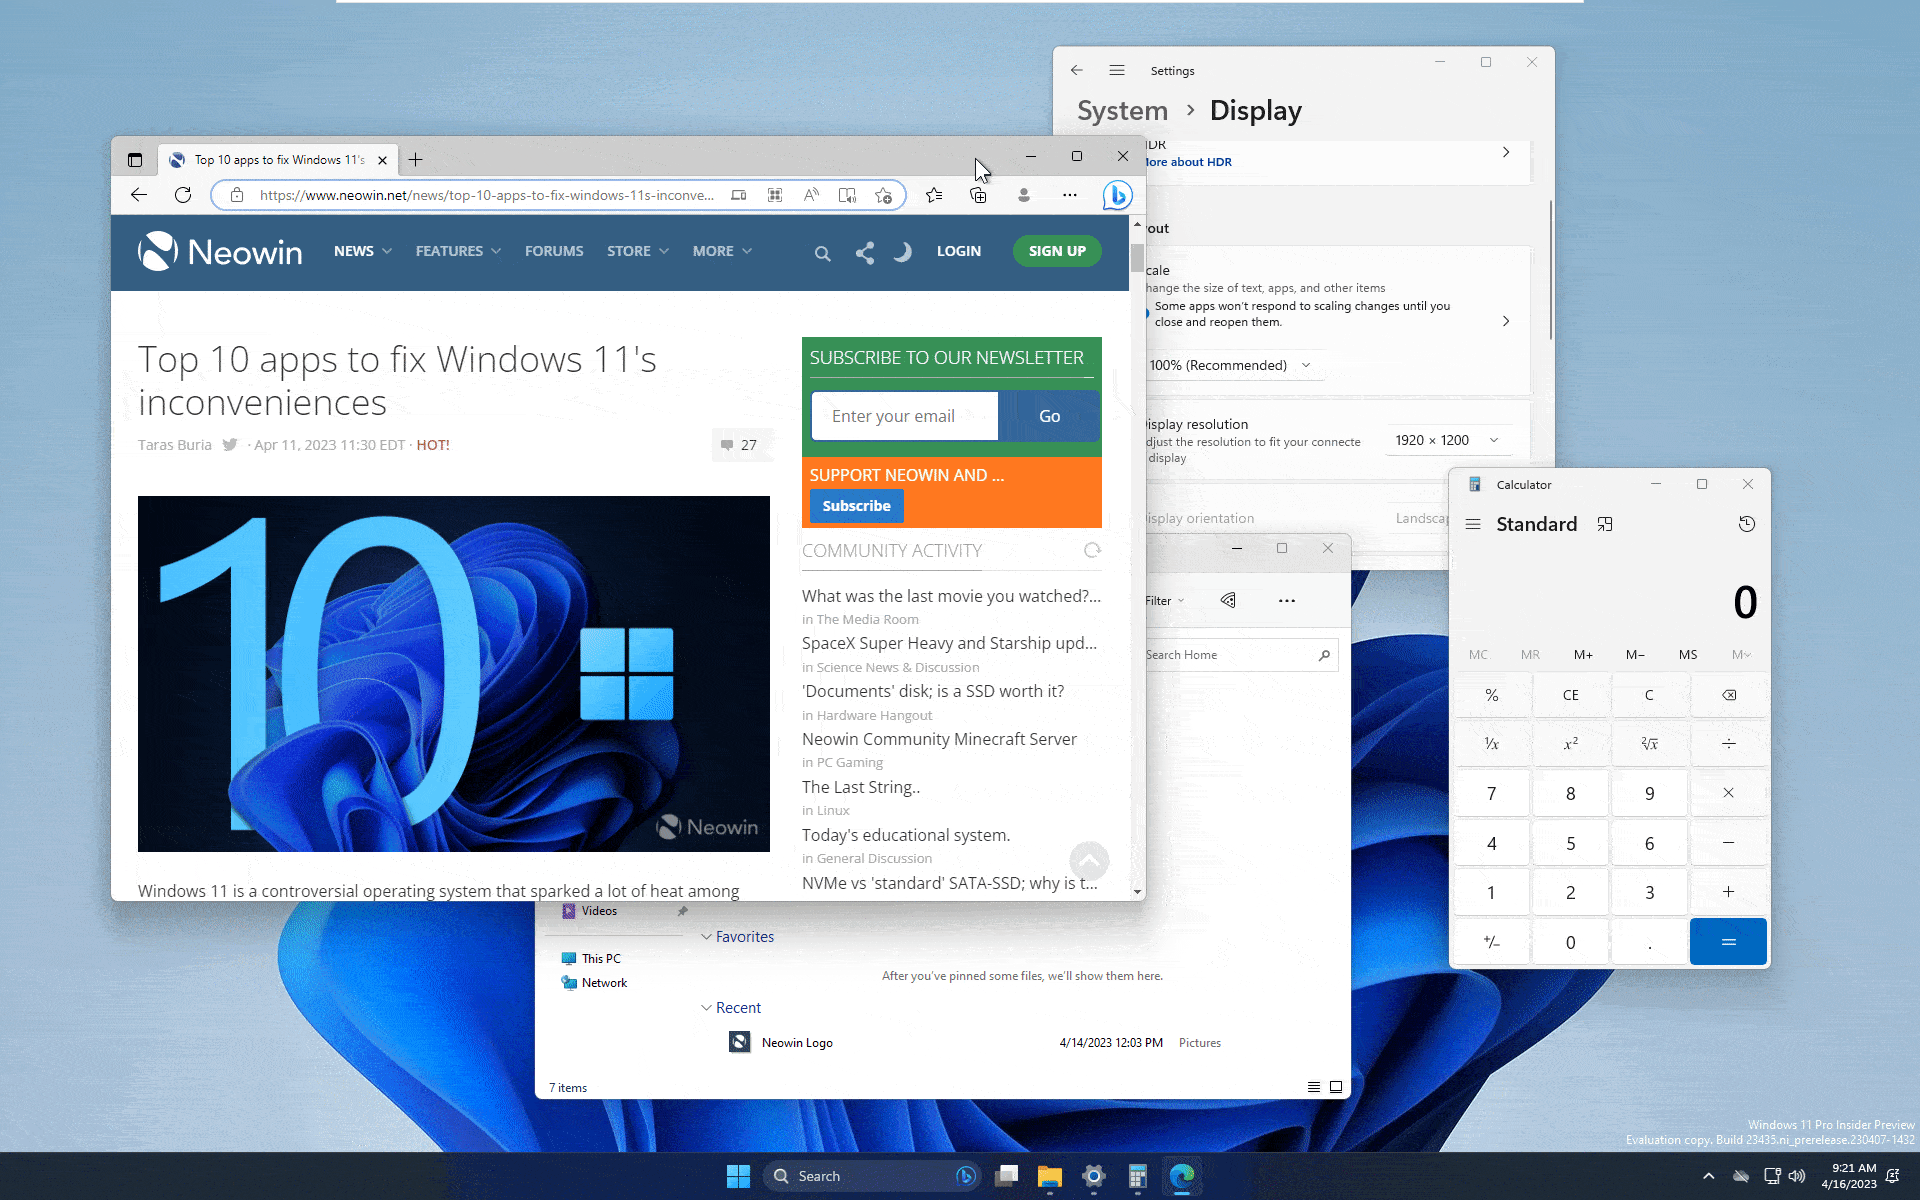The height and width of the screenshot is (1200, 1920).
Task: Click the HOT! tag on the article
Action: (433, 444)
